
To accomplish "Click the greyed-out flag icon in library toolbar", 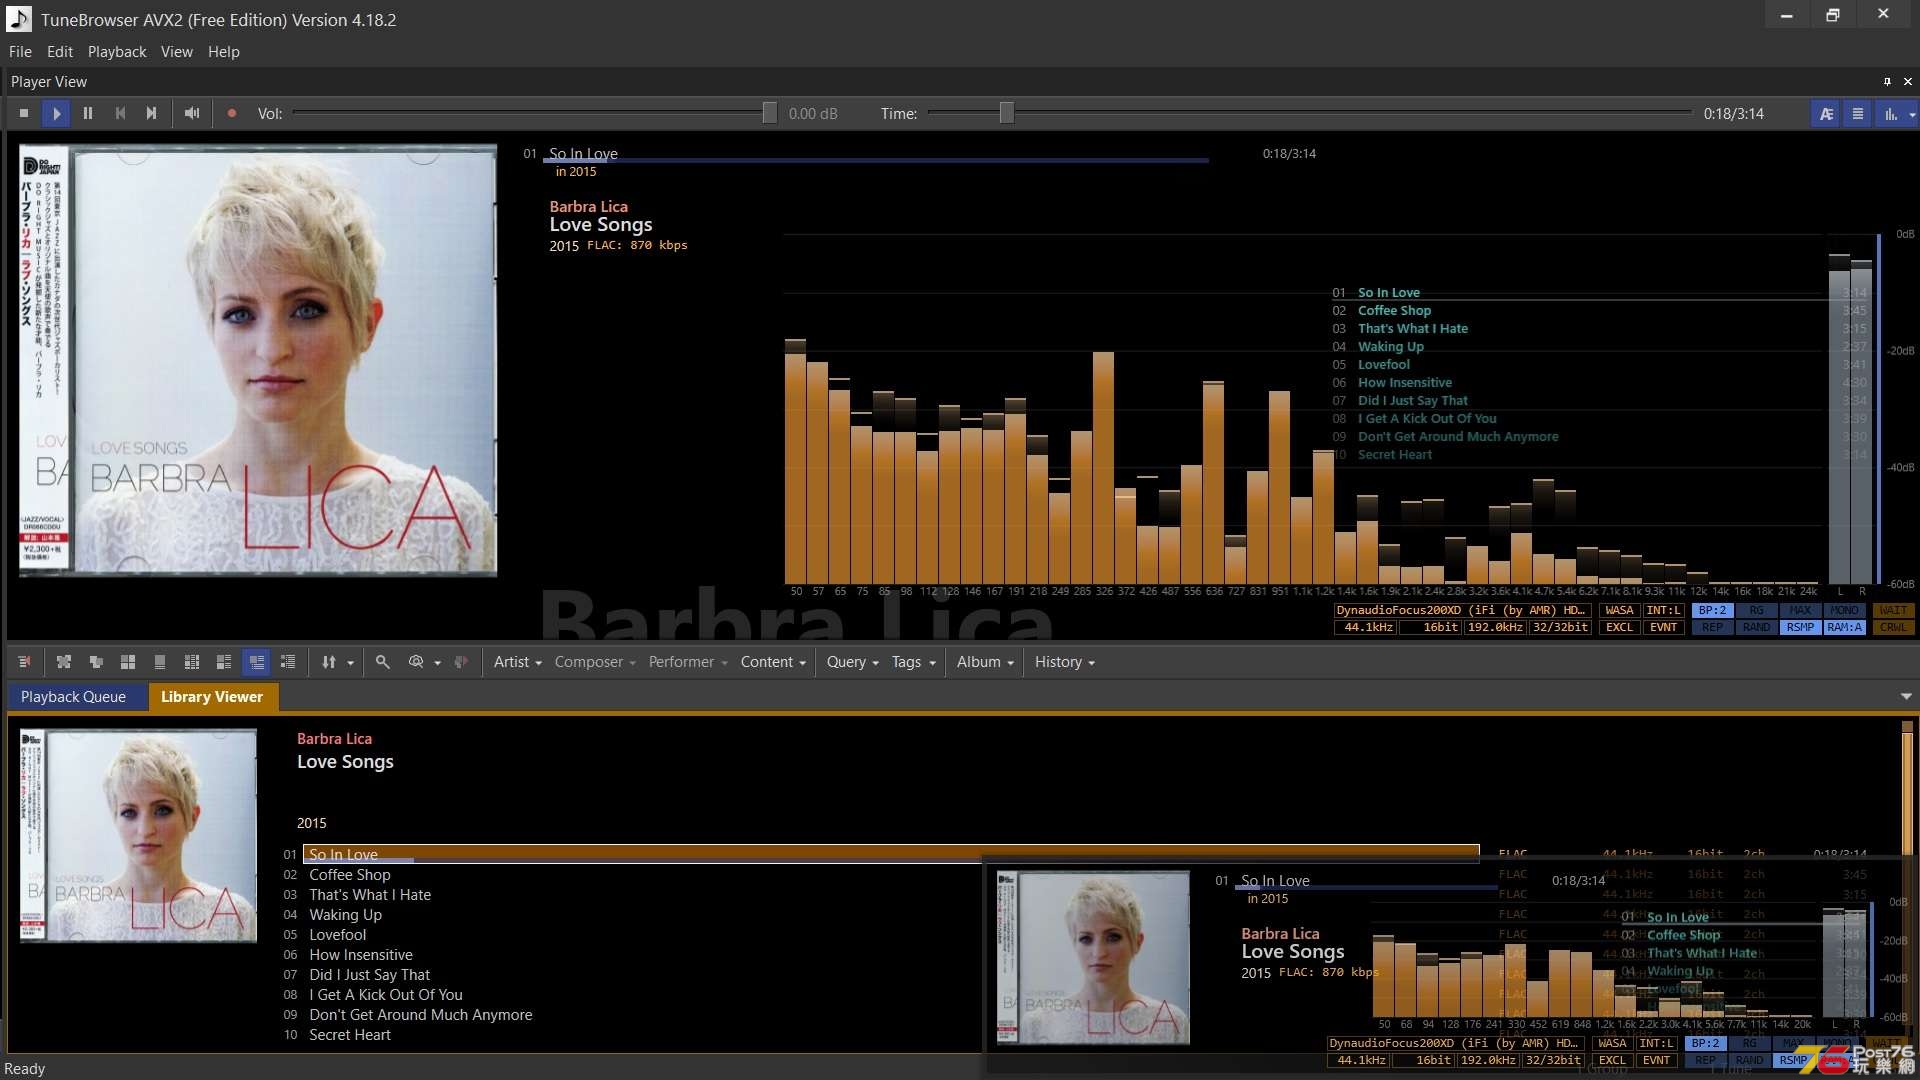I will pos(461,662).
